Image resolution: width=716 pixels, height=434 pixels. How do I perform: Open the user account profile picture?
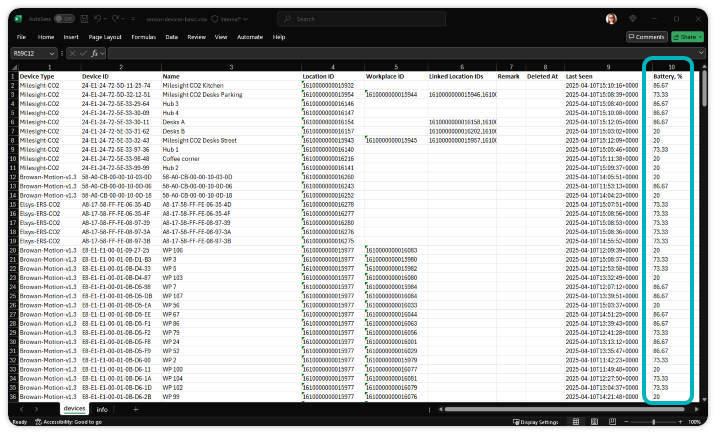click(611, 19)
